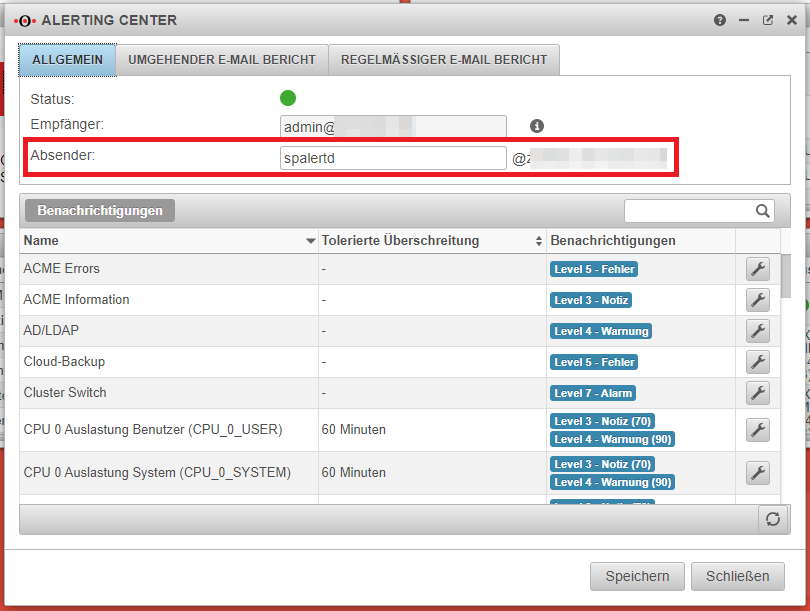Focus the notifications search field
The image size is (810, 611).
pyautogui.click(x=688, y=211)
